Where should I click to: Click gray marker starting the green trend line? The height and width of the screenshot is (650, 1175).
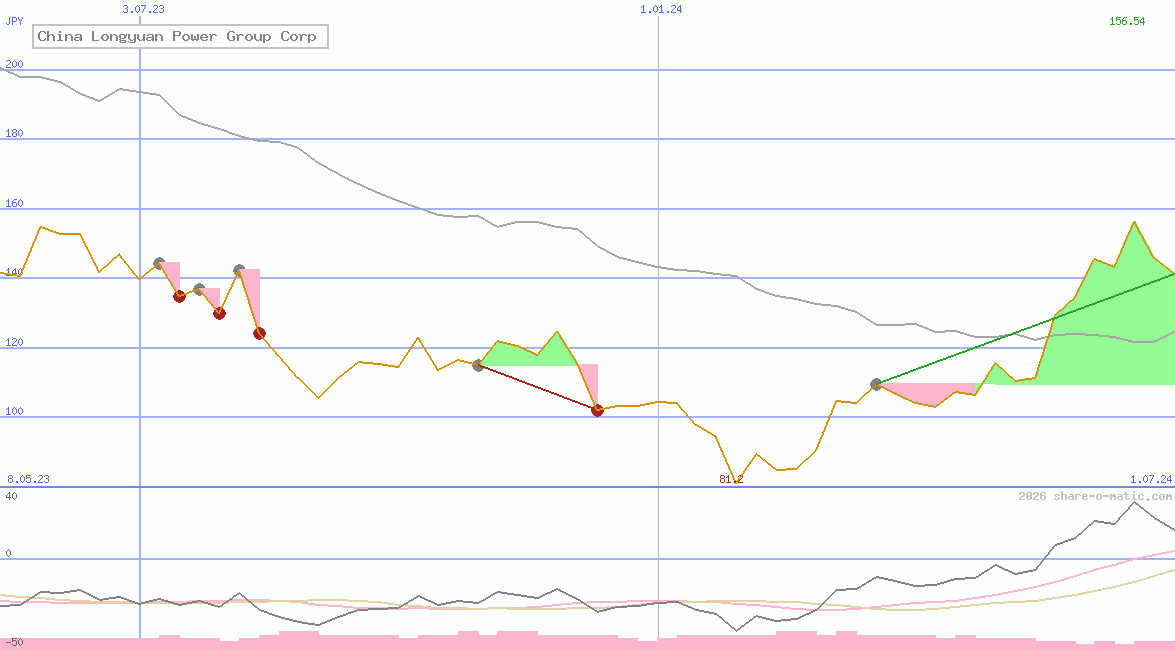[x=876, y=385]
